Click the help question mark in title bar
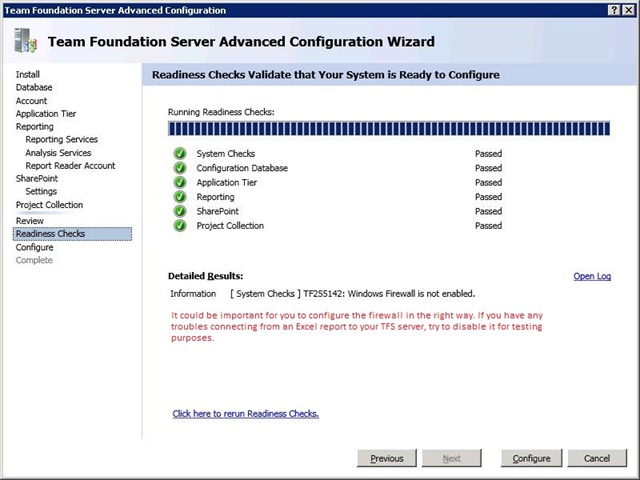The height and width of the screenshot is (480, 640). (x=614, y=10)
